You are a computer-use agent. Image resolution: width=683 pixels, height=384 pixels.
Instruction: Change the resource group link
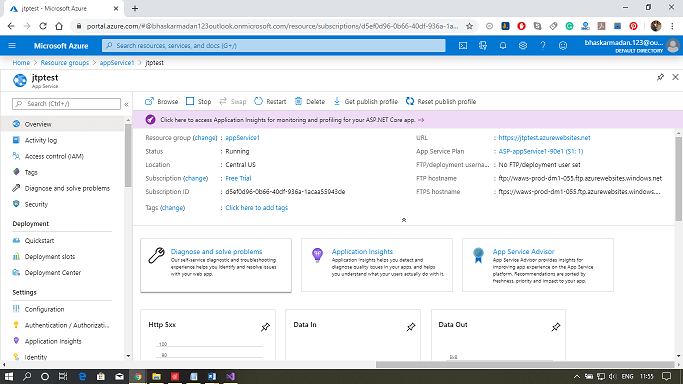tap(205, 138)
